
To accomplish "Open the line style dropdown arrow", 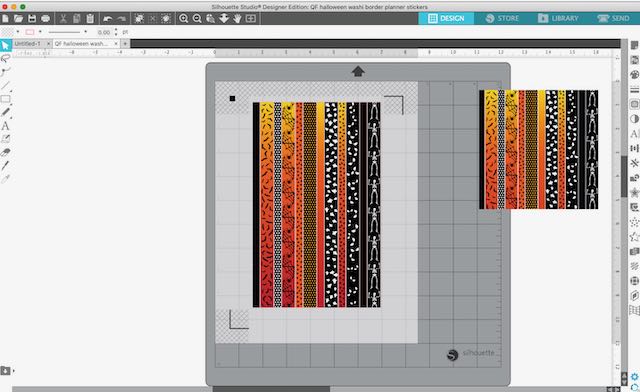I will pos(85,31).
